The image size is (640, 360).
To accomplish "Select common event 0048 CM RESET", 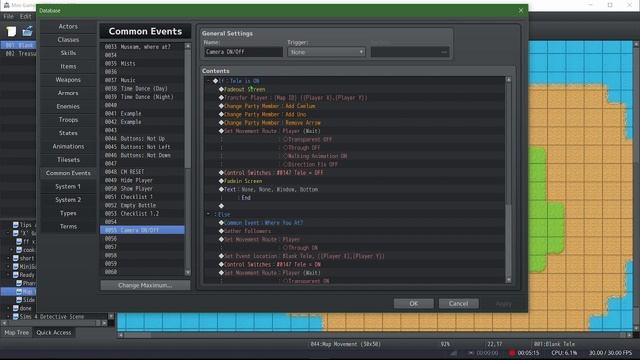I will [x=142, y=172].
